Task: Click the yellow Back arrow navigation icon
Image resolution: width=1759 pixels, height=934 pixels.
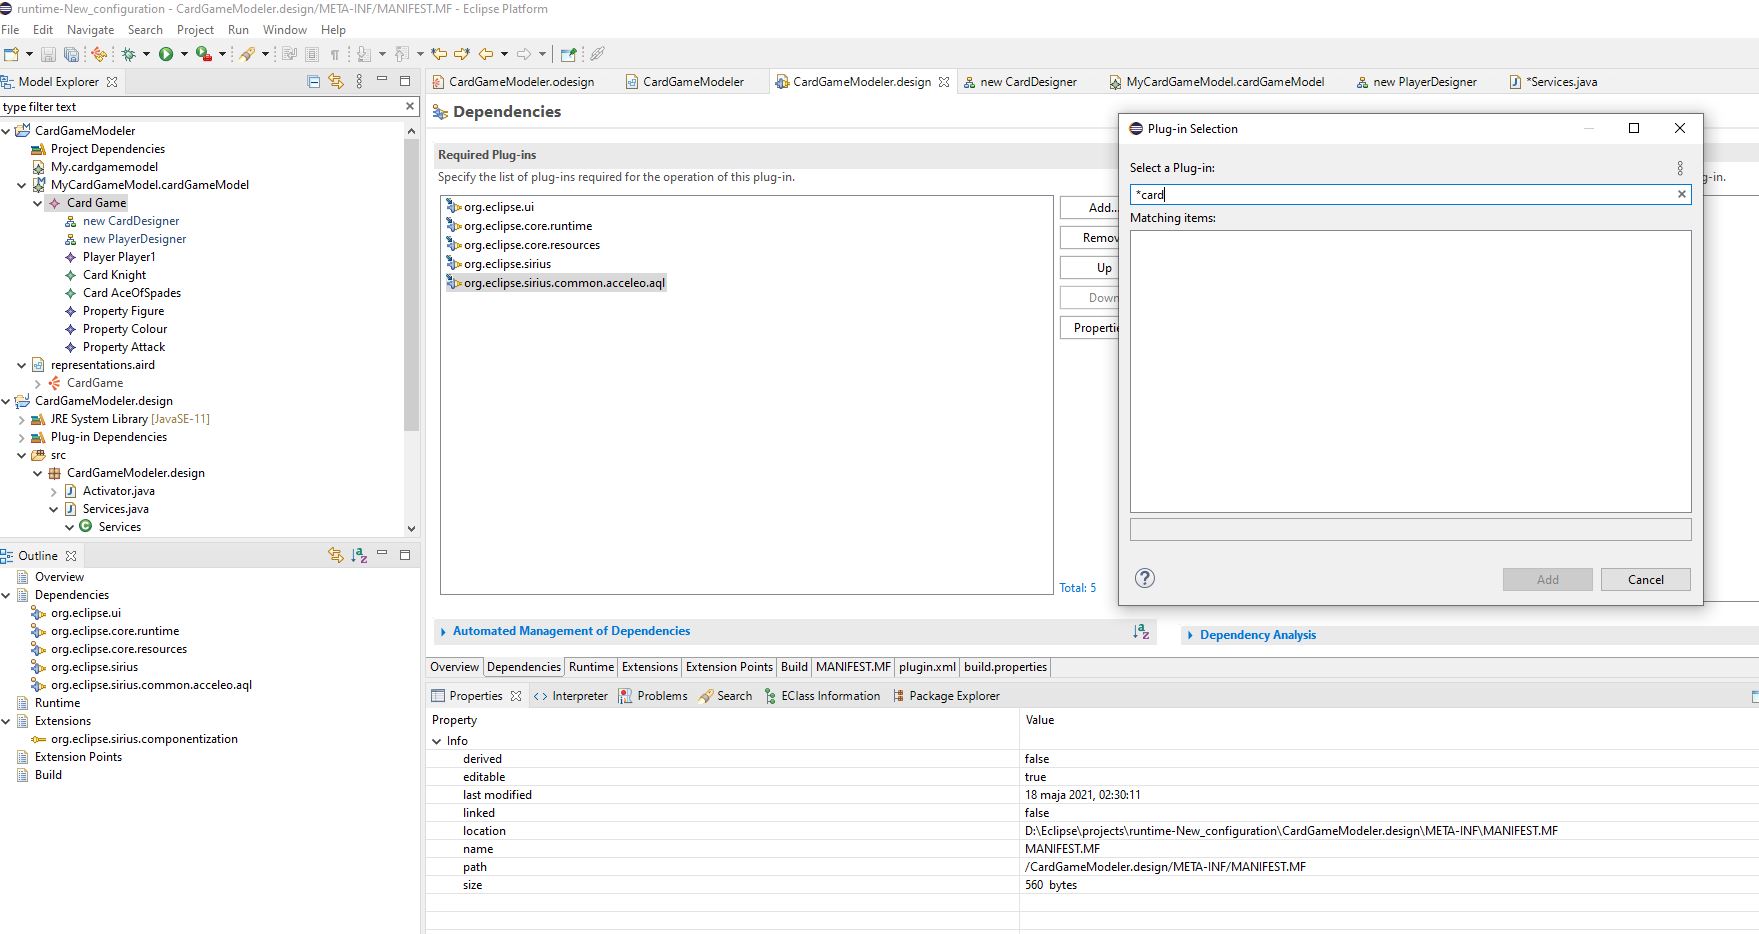Action: pyautogui.click(x=486, y=54)
